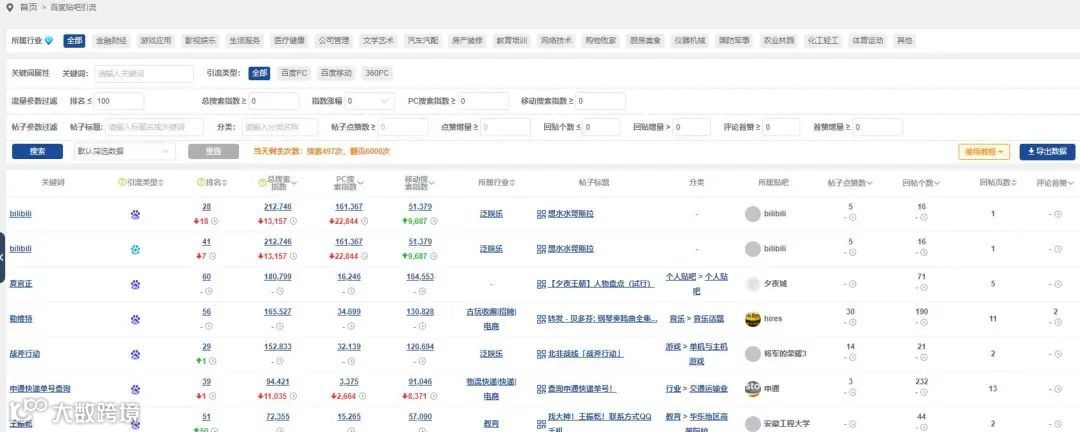Select the 影视娱乐 industry filter
1080x432 pixels.
coord(200,41)
